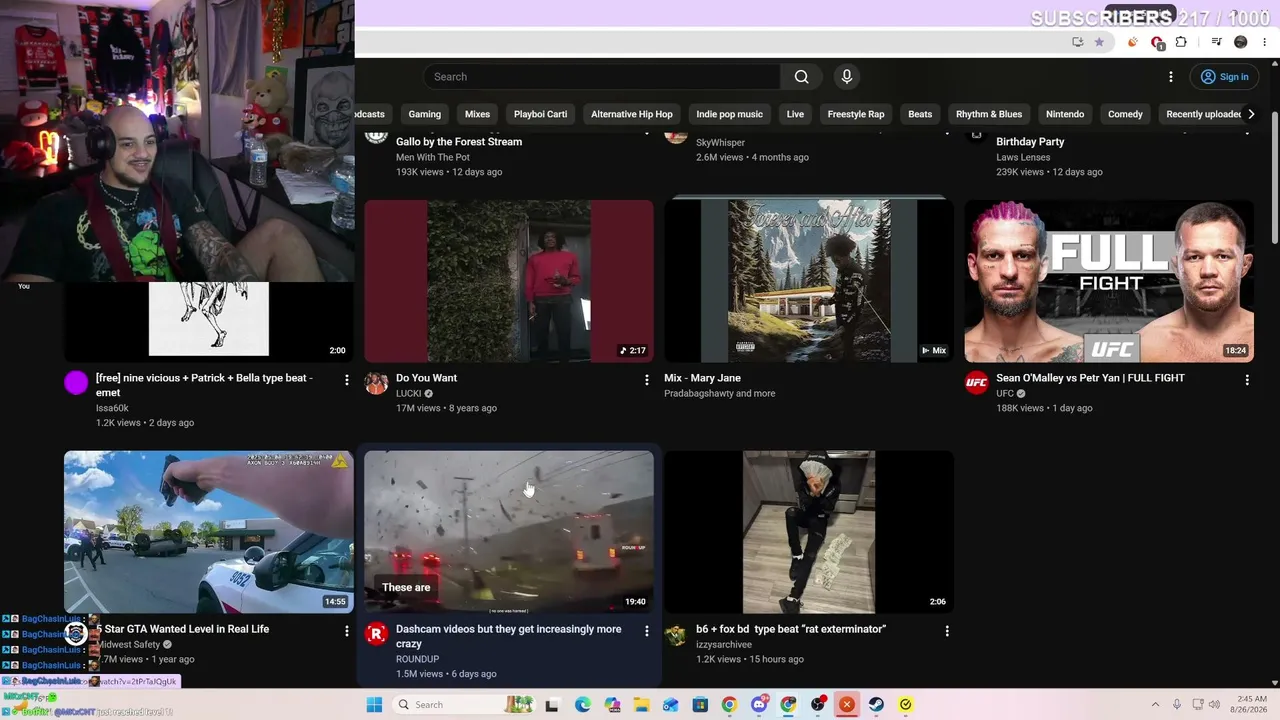
Task: Open the red extension with badge 1
Action: (x=1157, y=42)
